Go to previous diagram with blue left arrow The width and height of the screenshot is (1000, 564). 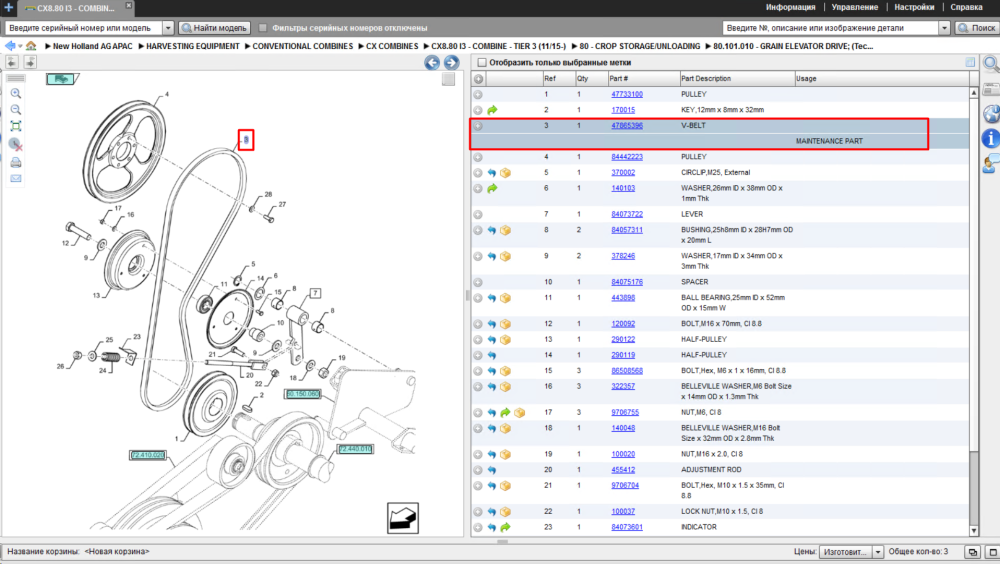tap(432, 63)
